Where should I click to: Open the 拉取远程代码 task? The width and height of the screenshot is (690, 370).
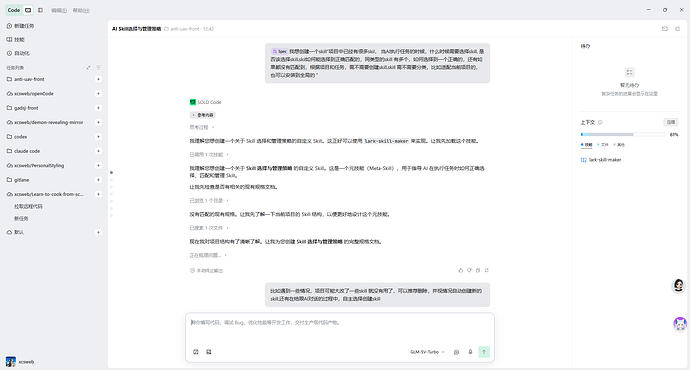point(28,206)
